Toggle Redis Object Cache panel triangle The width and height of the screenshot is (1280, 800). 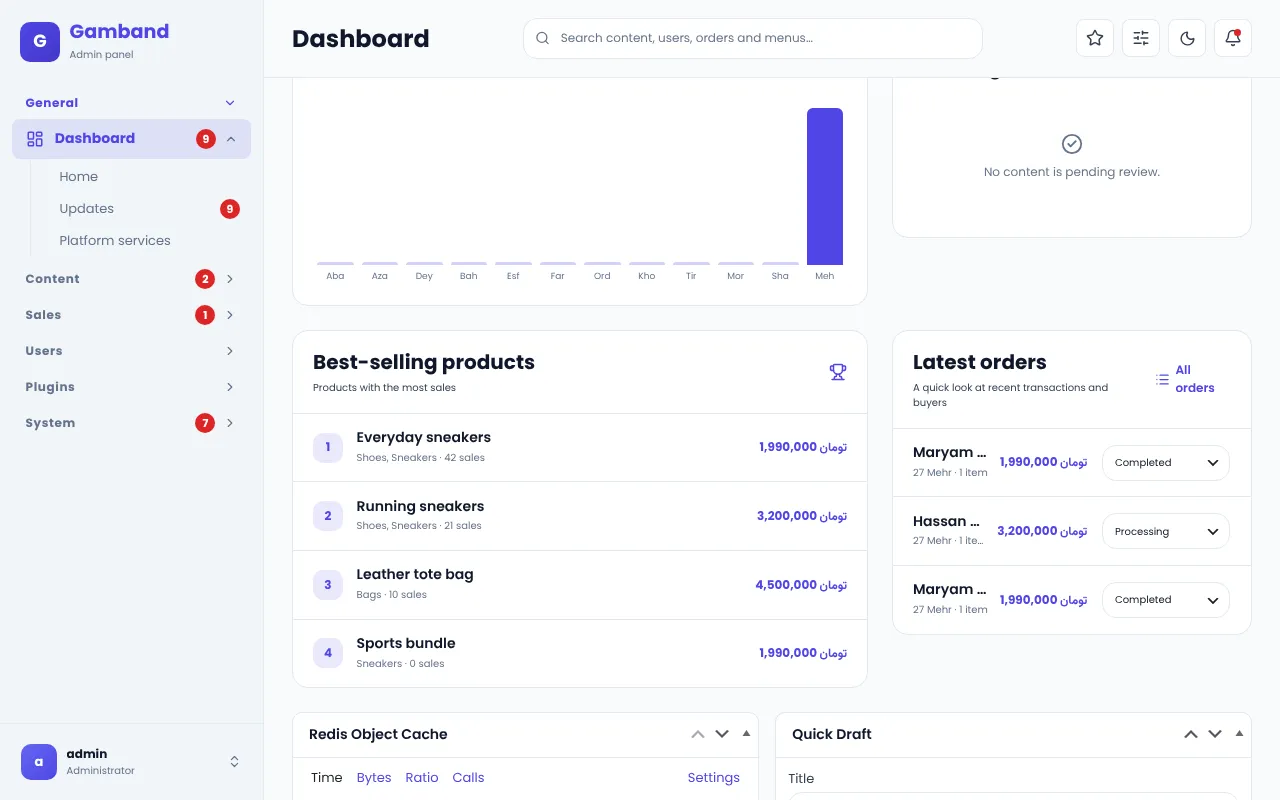746,733
